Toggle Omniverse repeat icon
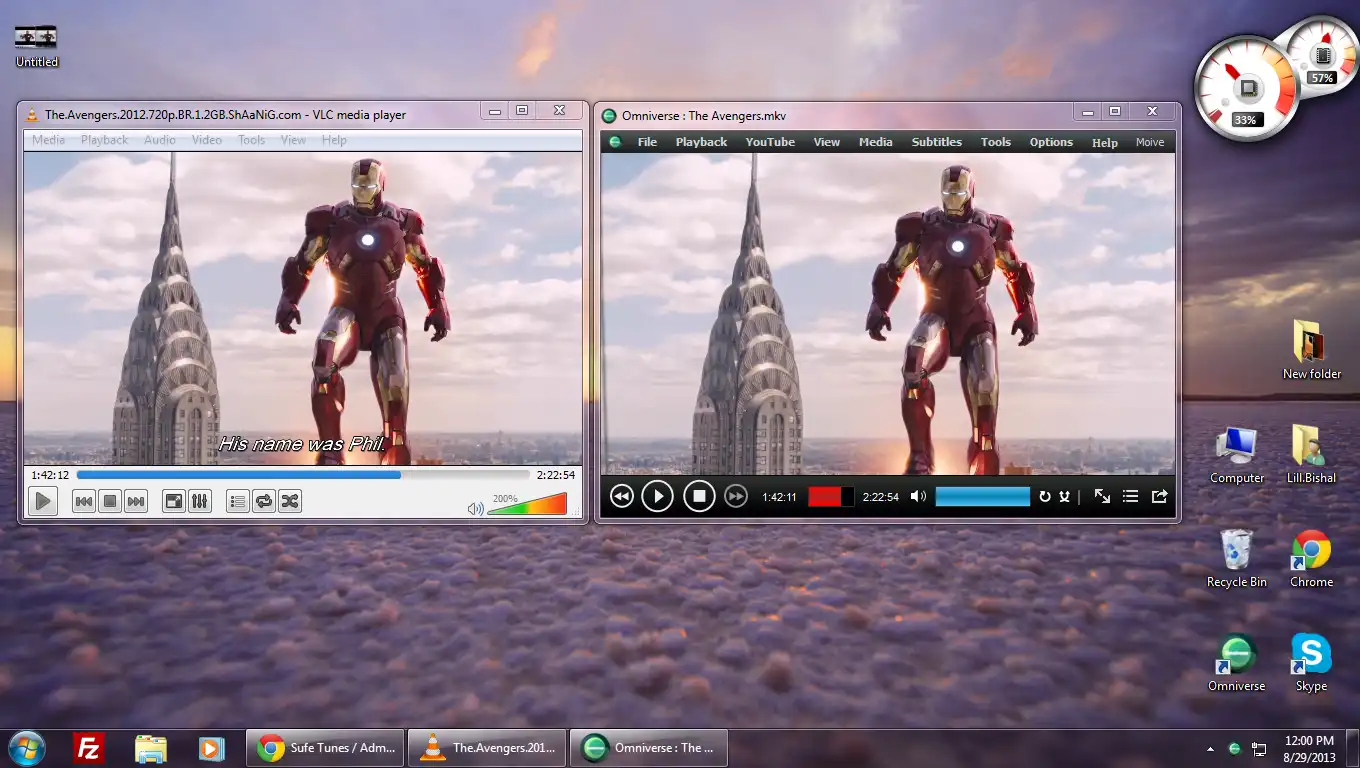Viewport: 1360px width, 768px height. pos(1045,496)
